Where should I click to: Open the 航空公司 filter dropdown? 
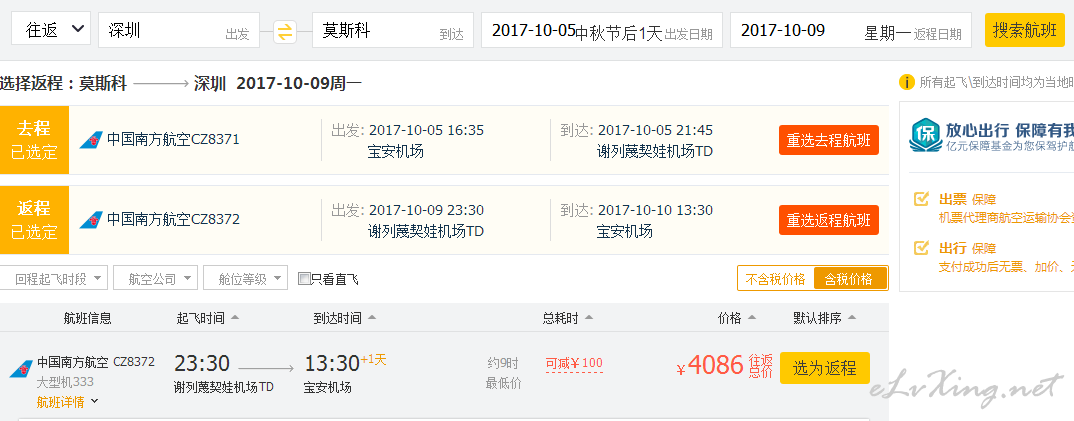155,279
